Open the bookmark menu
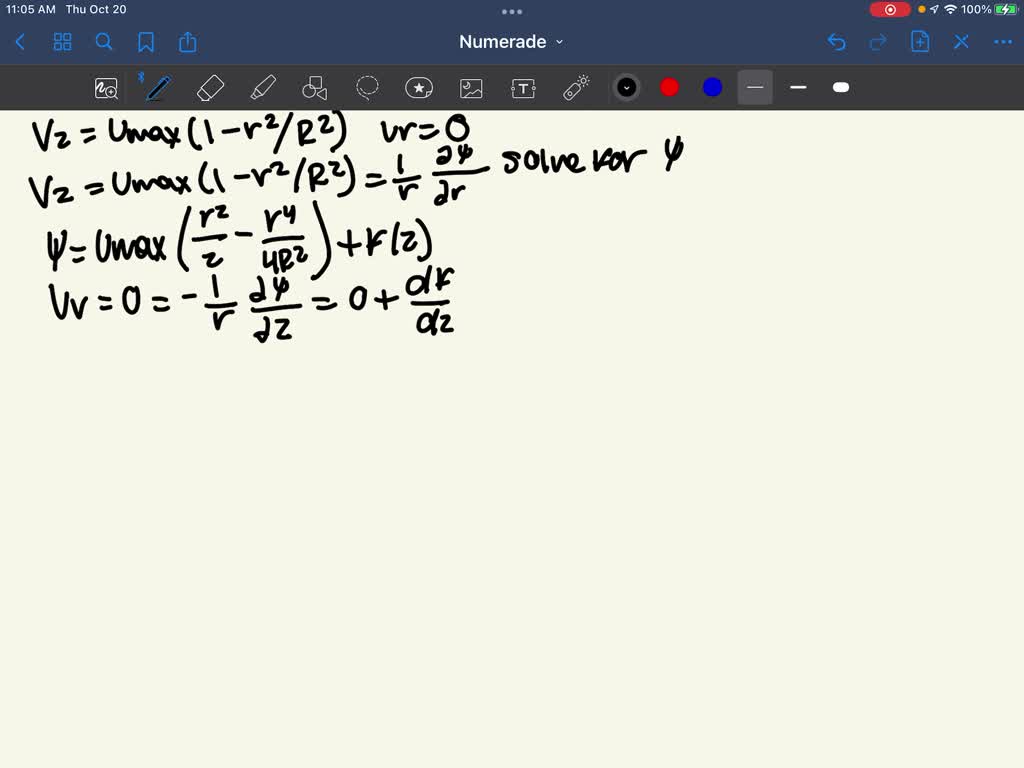Viewport: 1024px width, 768px height. tap(146, 42)
